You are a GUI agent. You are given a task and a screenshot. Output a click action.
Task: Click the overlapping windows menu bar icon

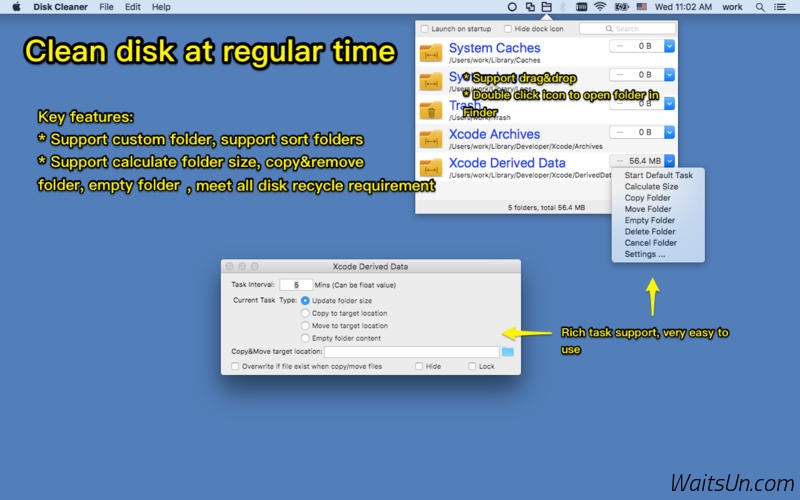pos(530,7)
